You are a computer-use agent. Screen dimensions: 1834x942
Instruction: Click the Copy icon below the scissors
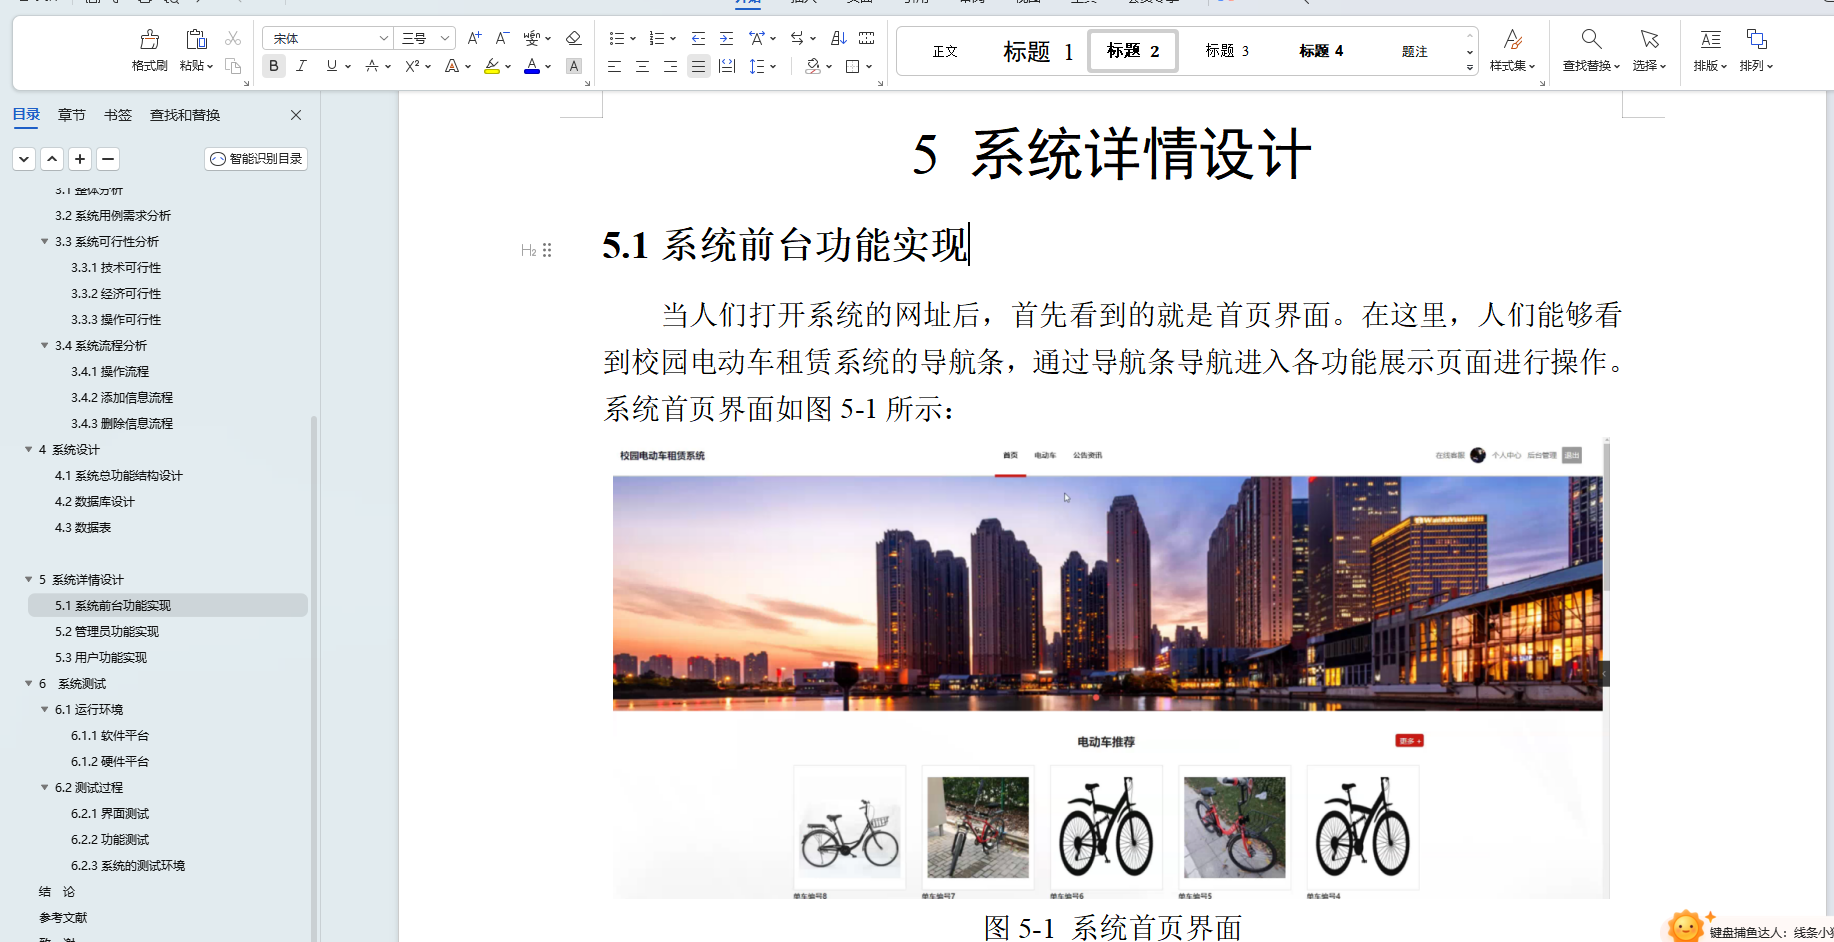(233, 66)
